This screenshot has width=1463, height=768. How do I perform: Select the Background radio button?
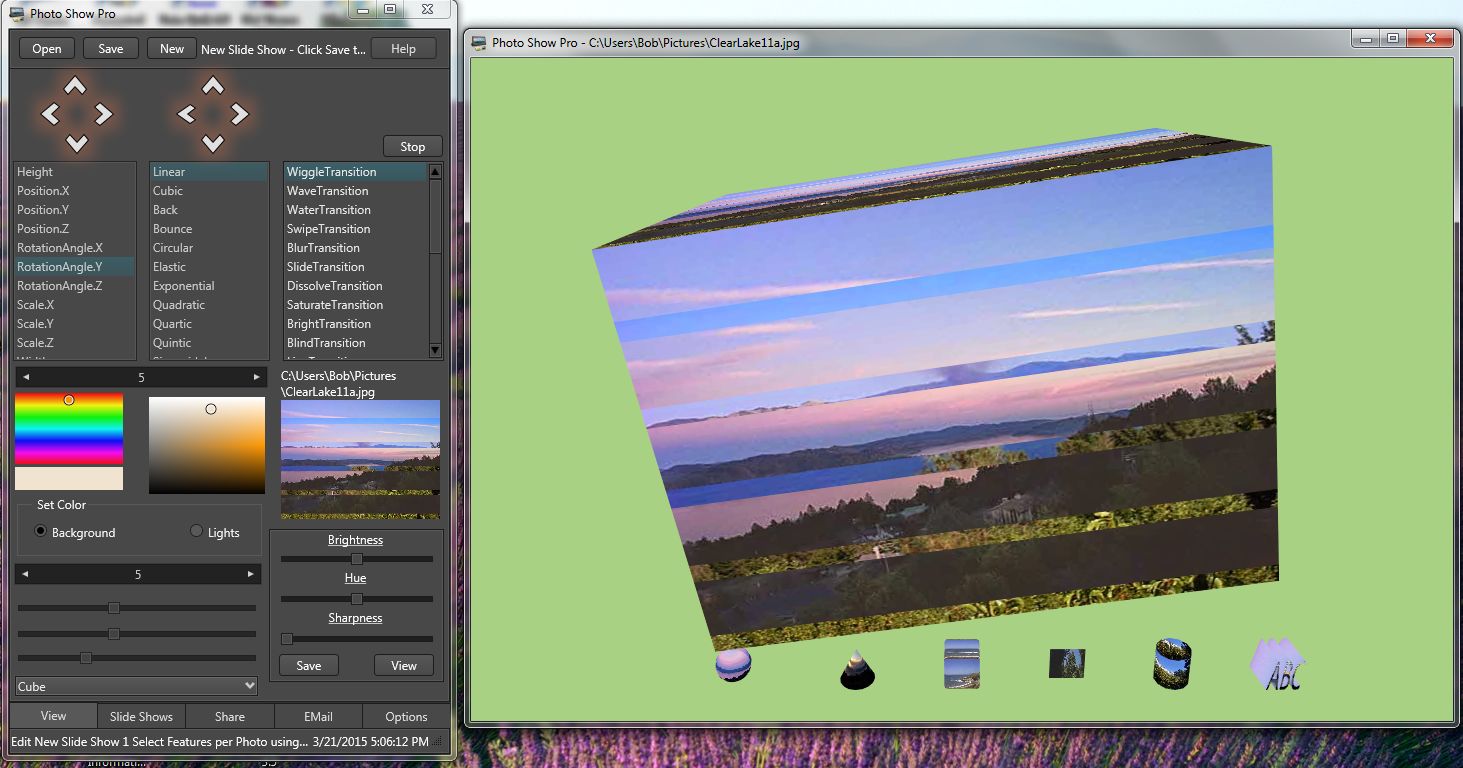pyautogui.click(x=41, y=532)
